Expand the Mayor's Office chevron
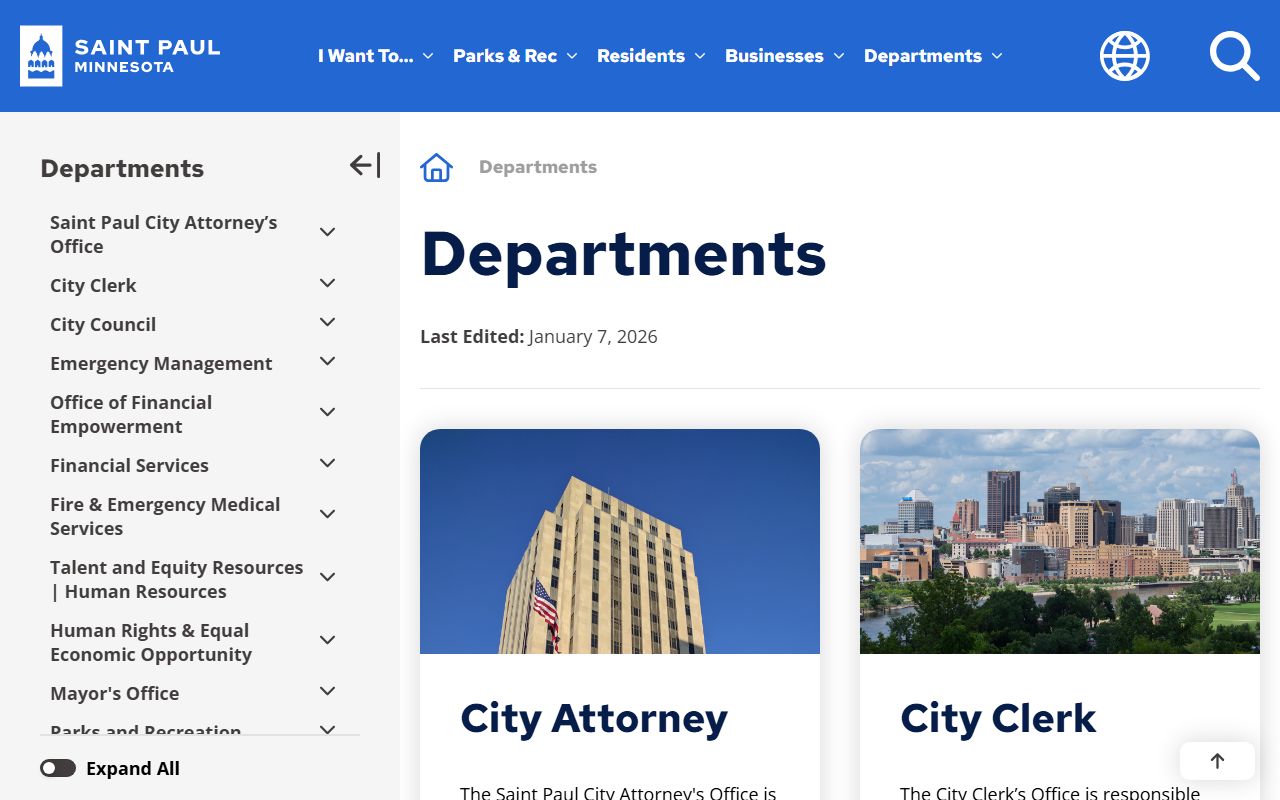Screen dimensions: 1280x800 [x=327, y=692]
